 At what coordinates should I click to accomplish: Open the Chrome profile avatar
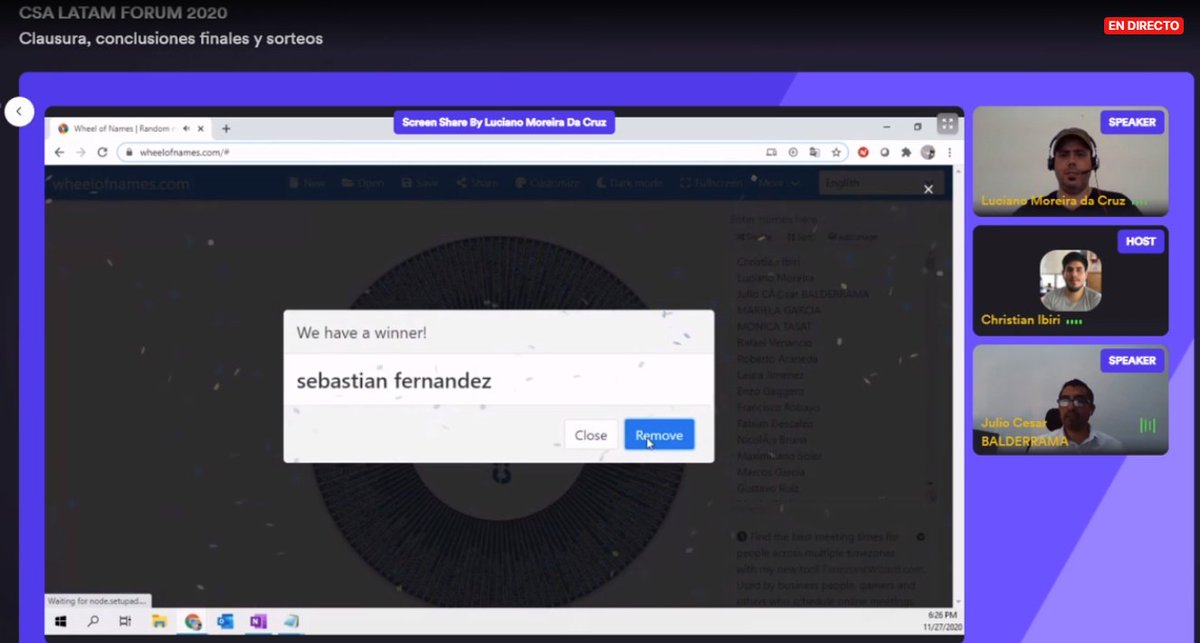928,153
